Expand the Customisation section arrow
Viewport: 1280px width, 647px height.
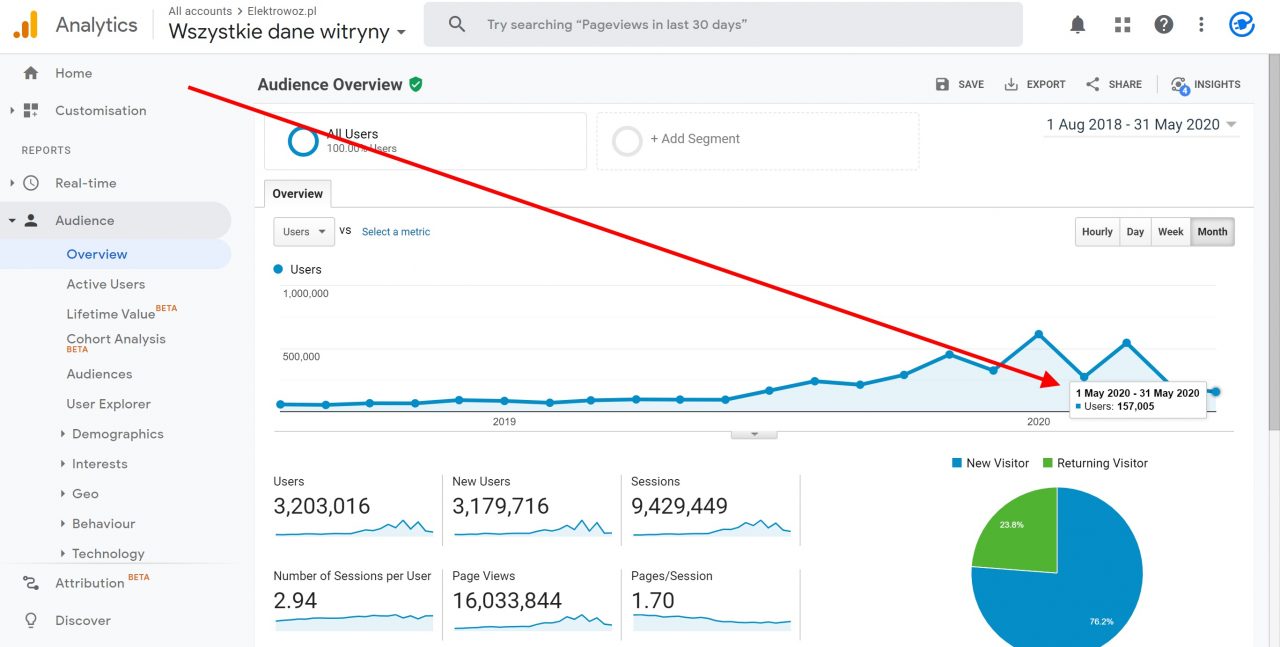pyautogui.click(x=12, y=111)
